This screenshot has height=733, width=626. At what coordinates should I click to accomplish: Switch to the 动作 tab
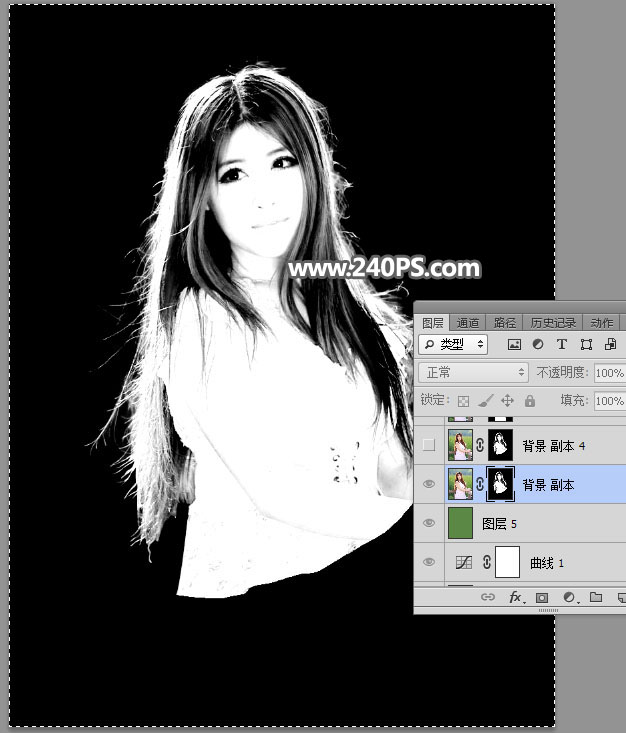(x=602, y=323)
